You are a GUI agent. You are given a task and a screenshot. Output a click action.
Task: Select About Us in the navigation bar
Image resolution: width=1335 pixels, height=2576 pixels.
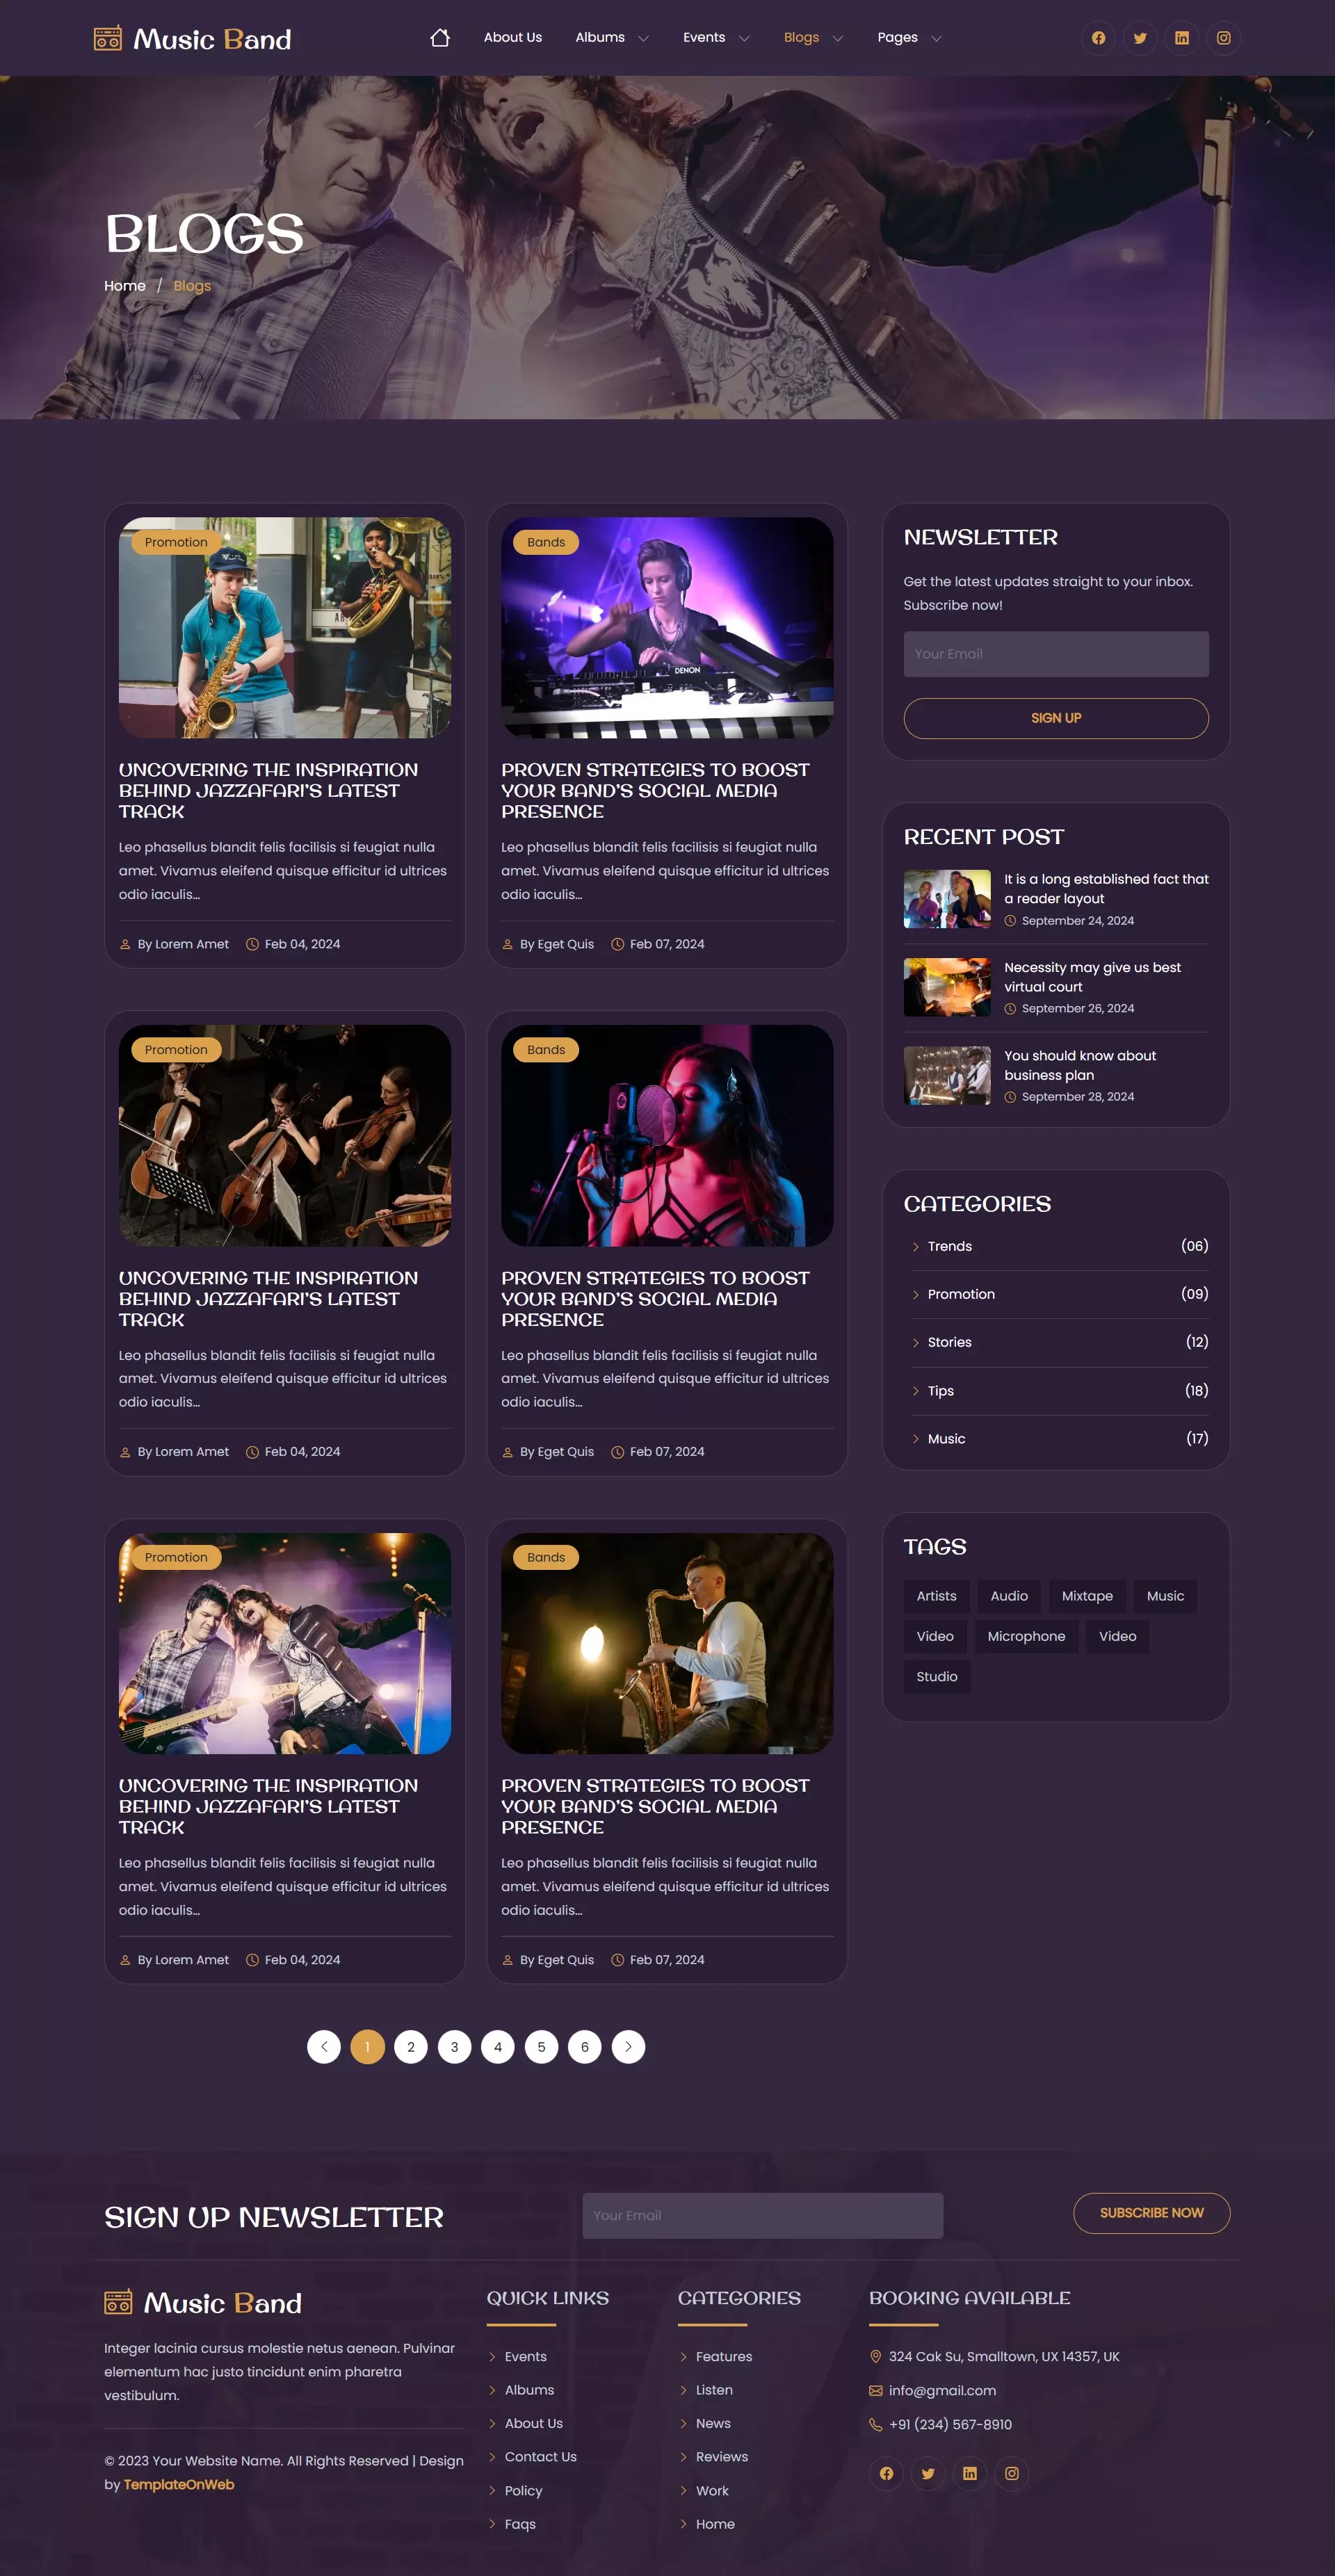tap(512, 37)
